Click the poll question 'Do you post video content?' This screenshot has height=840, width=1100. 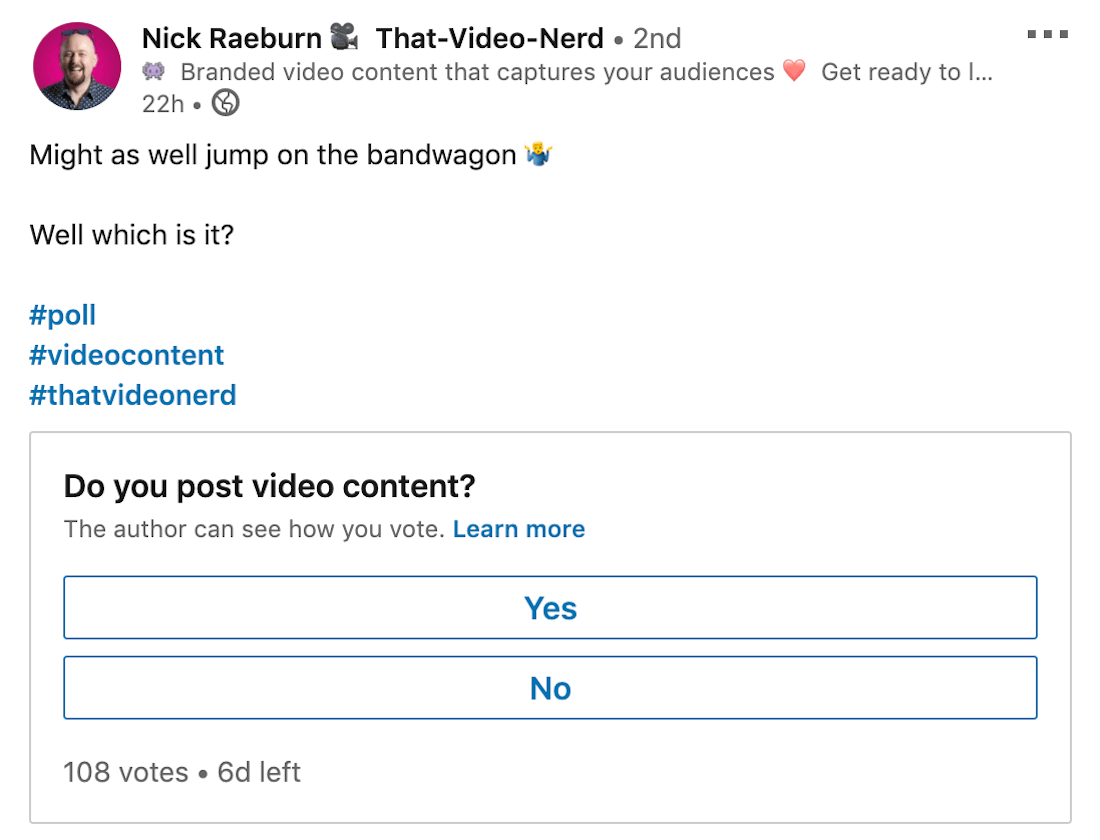point(269,486)
